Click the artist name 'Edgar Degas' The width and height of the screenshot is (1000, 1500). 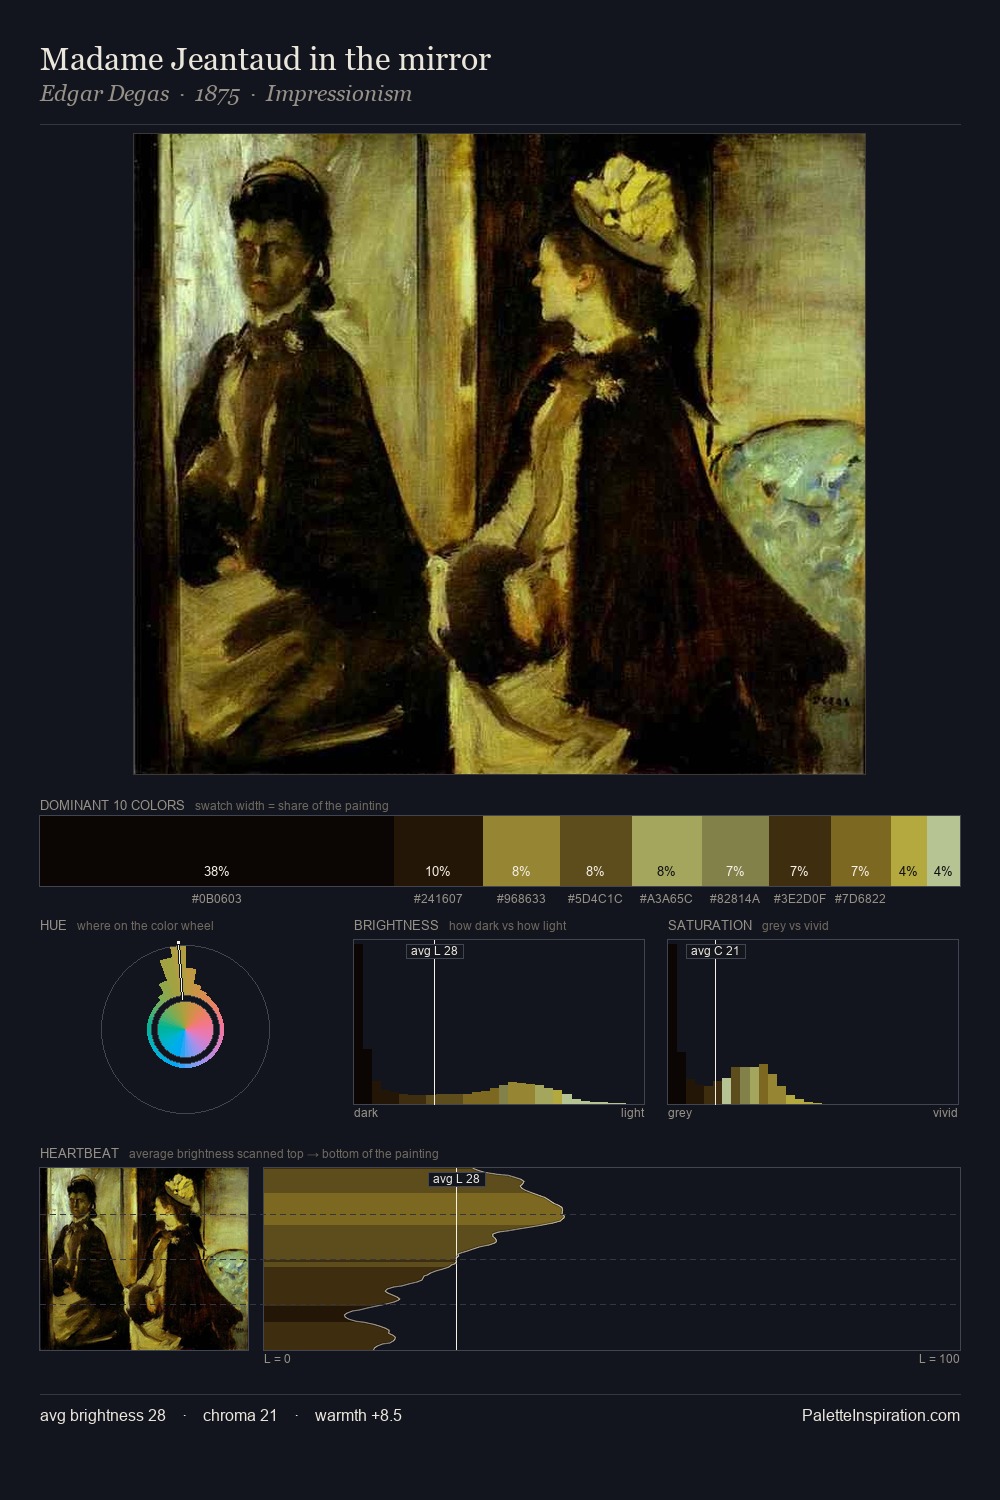[104, 94]
